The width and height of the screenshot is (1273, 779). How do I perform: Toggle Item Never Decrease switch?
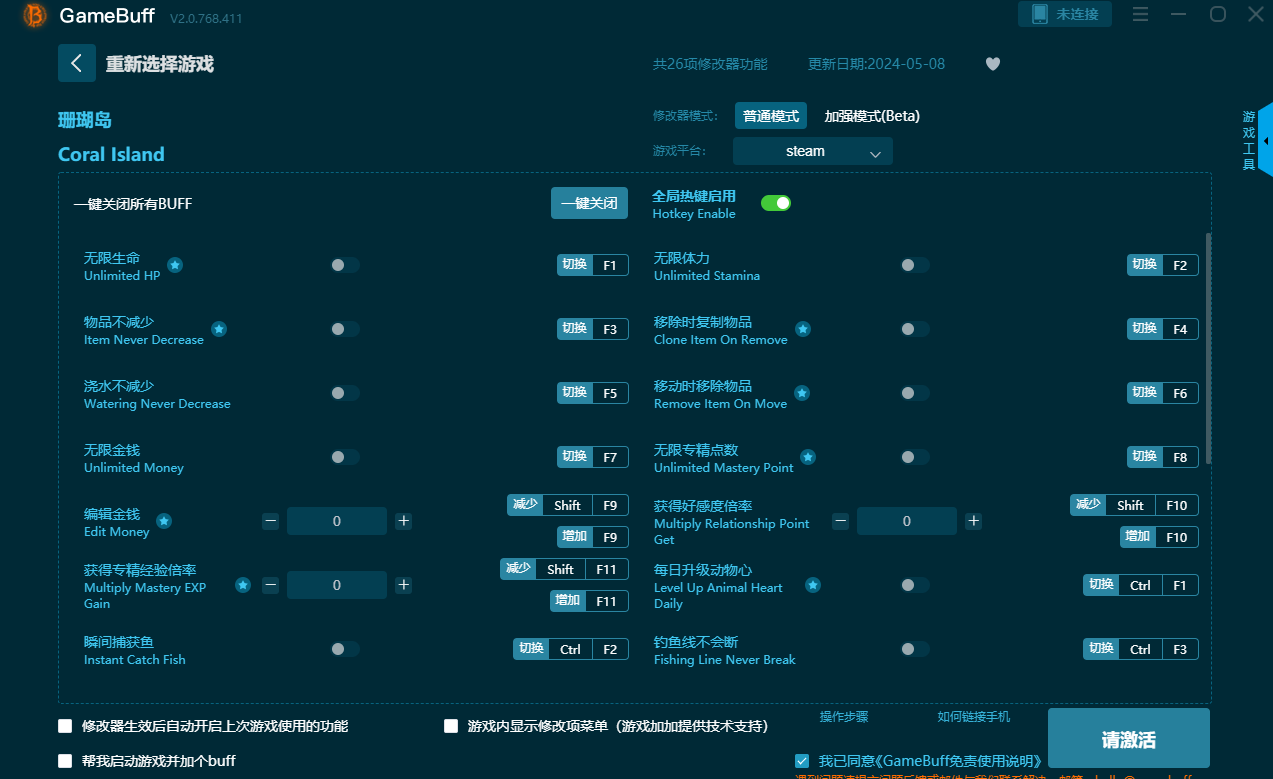[345, 329]
